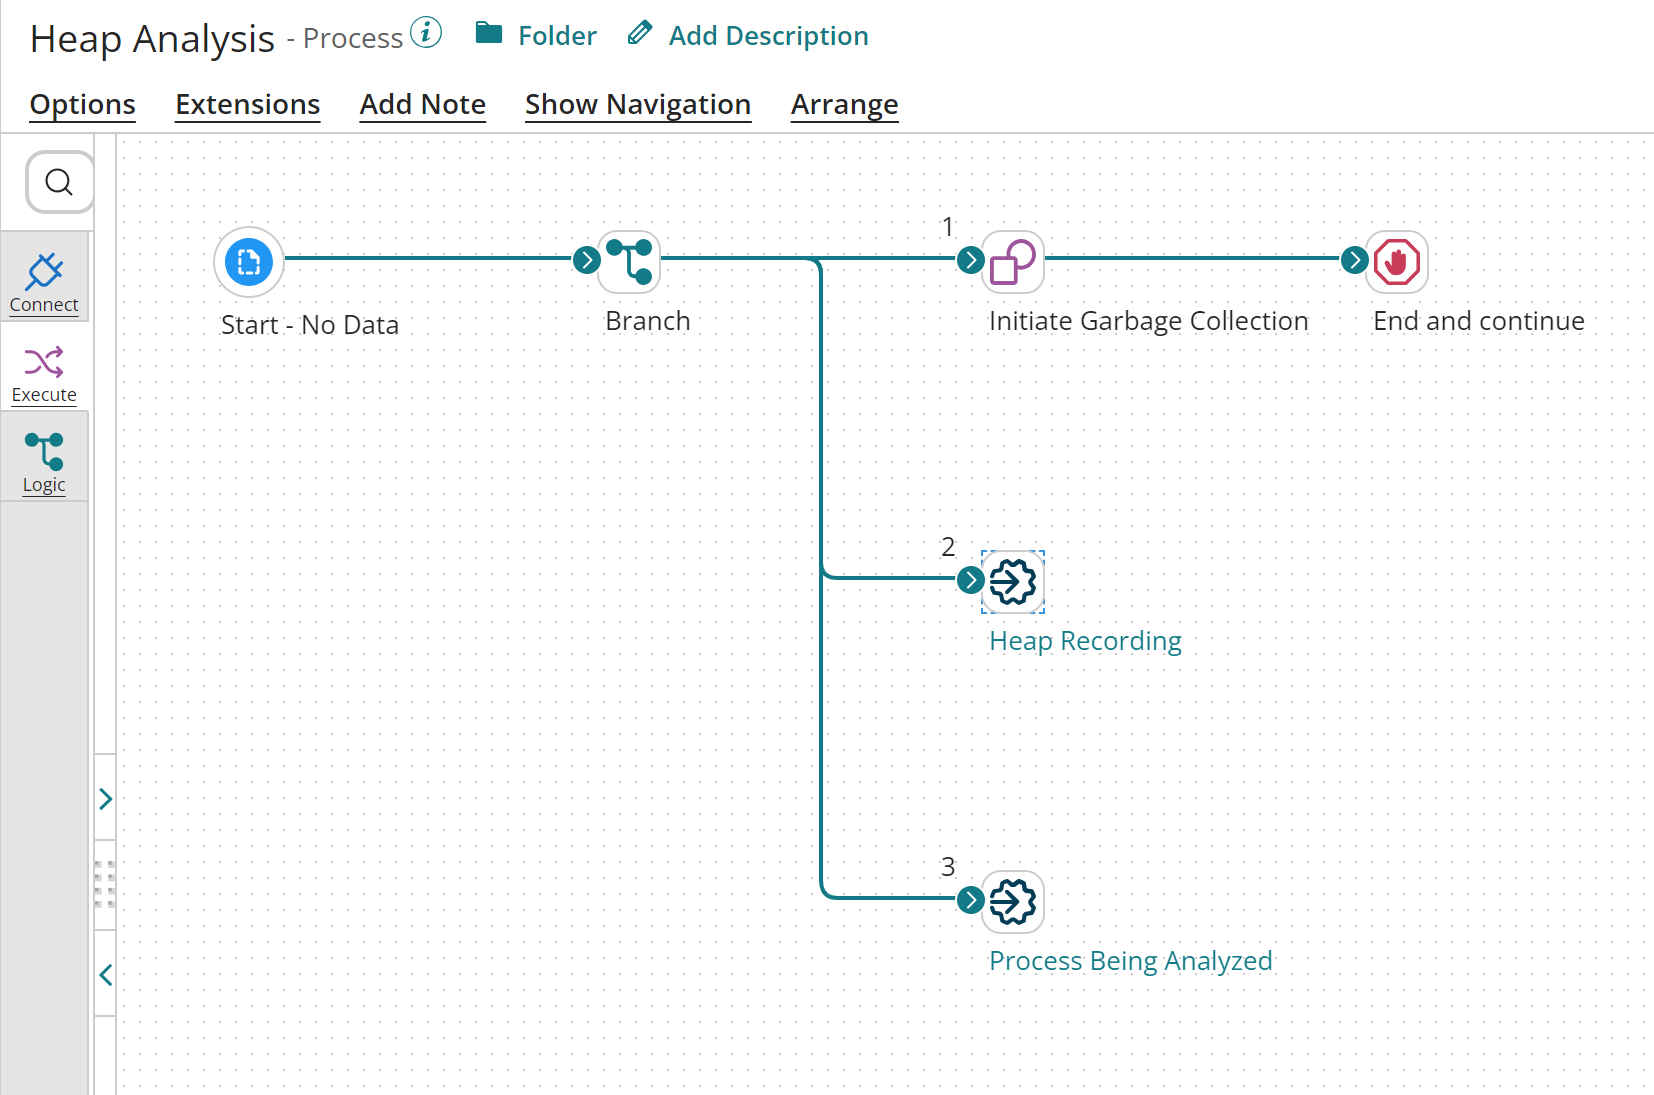Select the Heap Recording process call shape
This screenshot has width=1654, height=1095.
[1013, 582]
